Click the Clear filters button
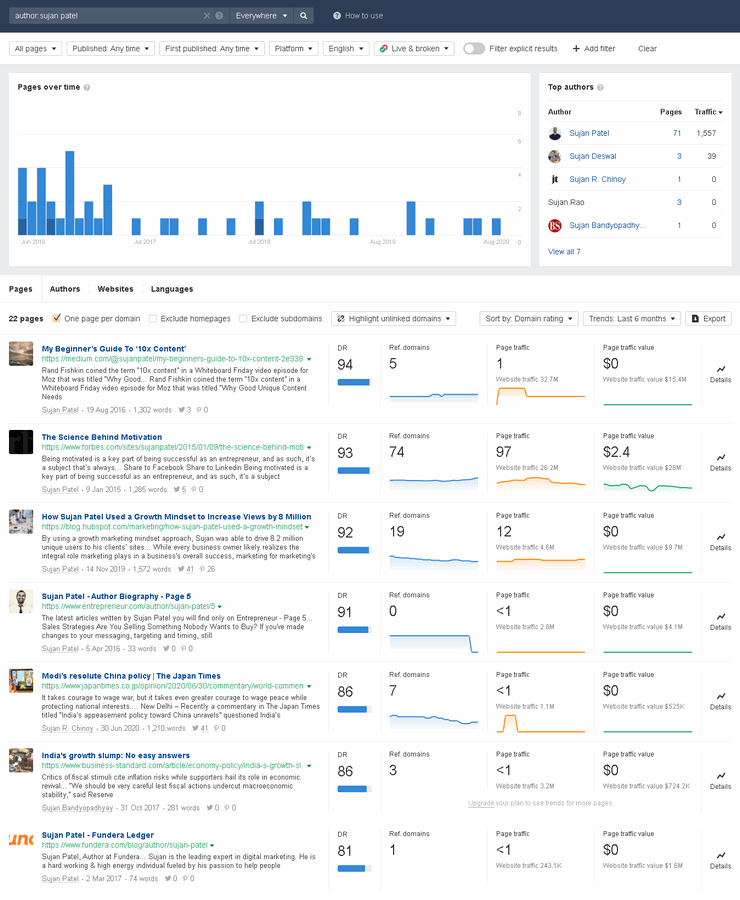740x900 pixels. tap(647, 49)
